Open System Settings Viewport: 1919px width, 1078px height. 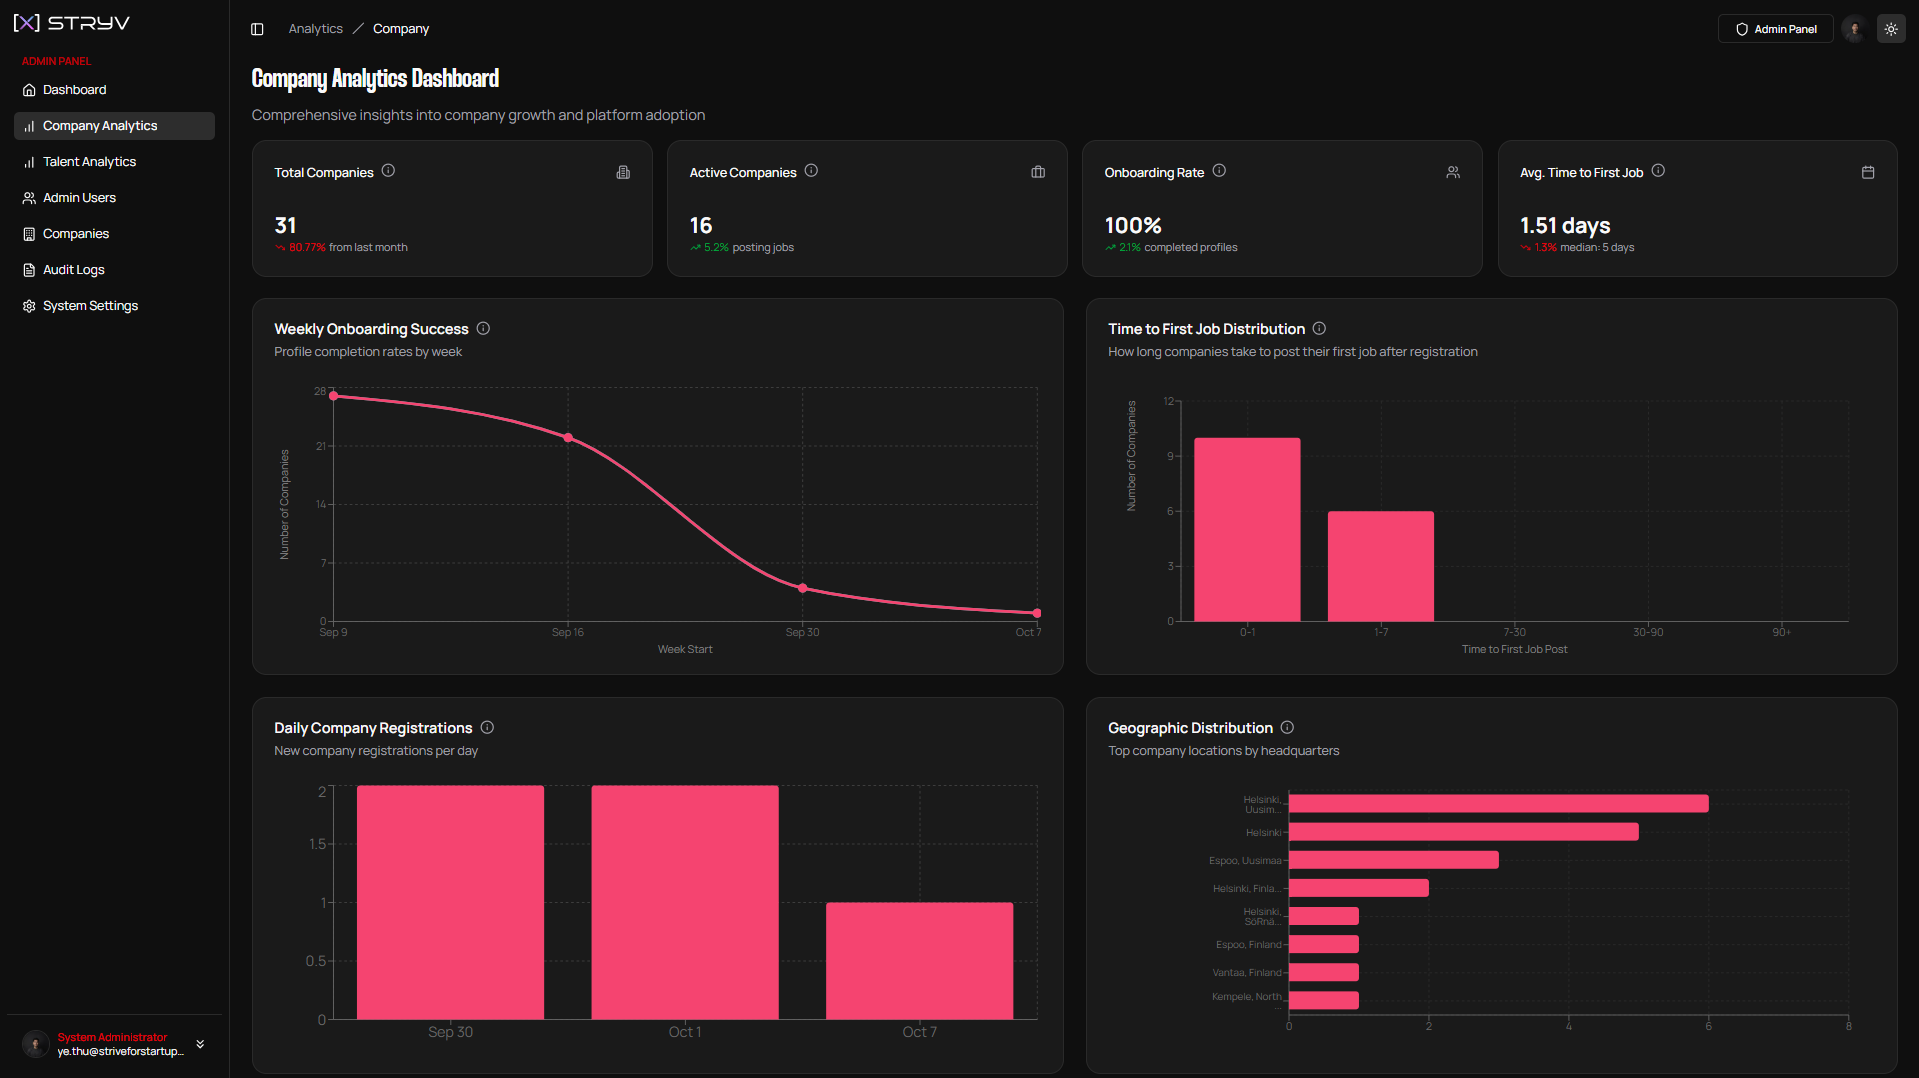click(114, 306)
